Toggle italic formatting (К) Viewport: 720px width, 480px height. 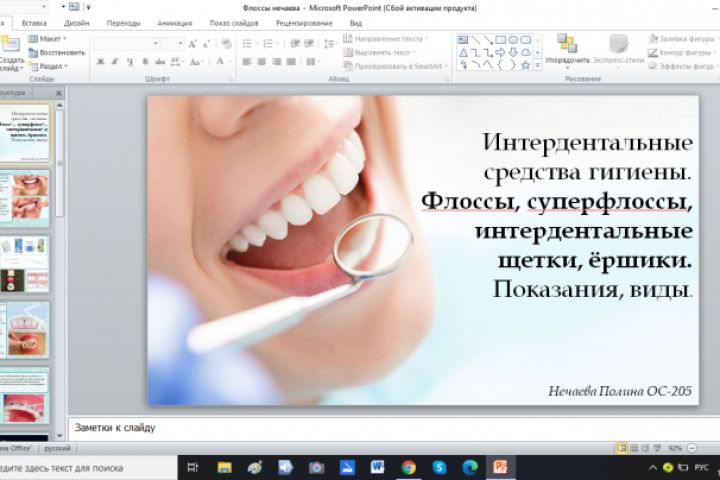[x=115, y=62]
